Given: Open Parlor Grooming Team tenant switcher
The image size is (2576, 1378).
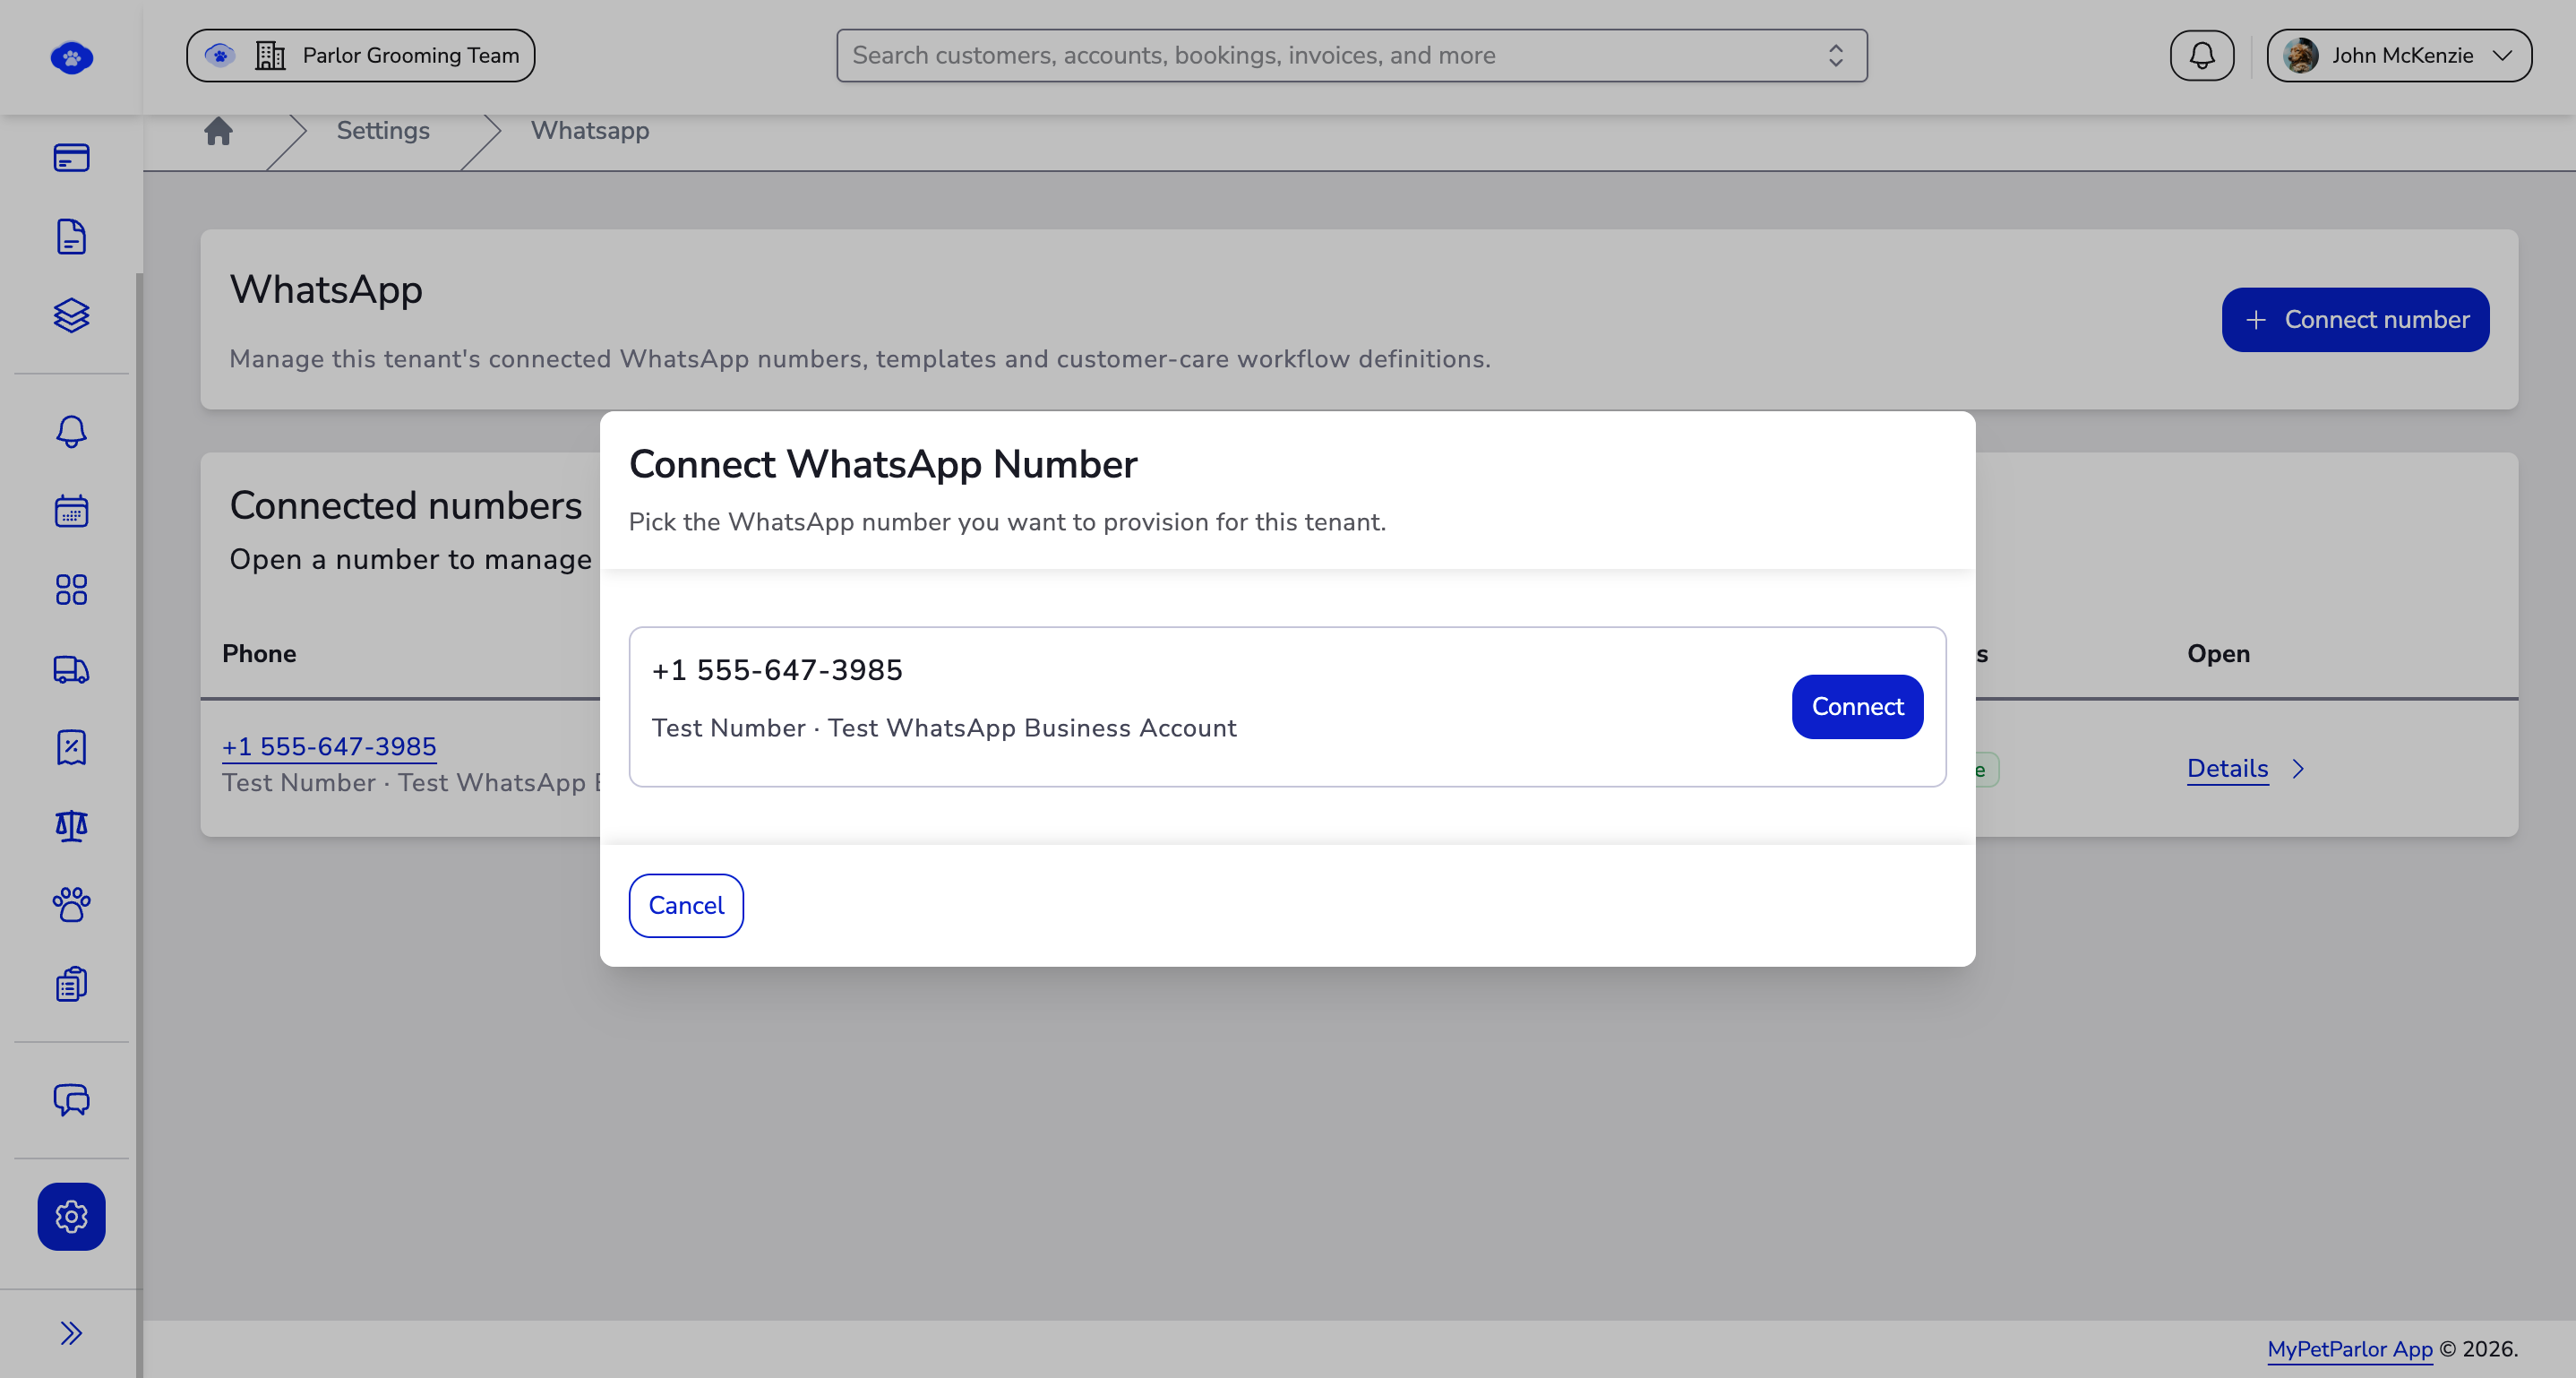Looking at the screenshot, I should coord(360,55).
